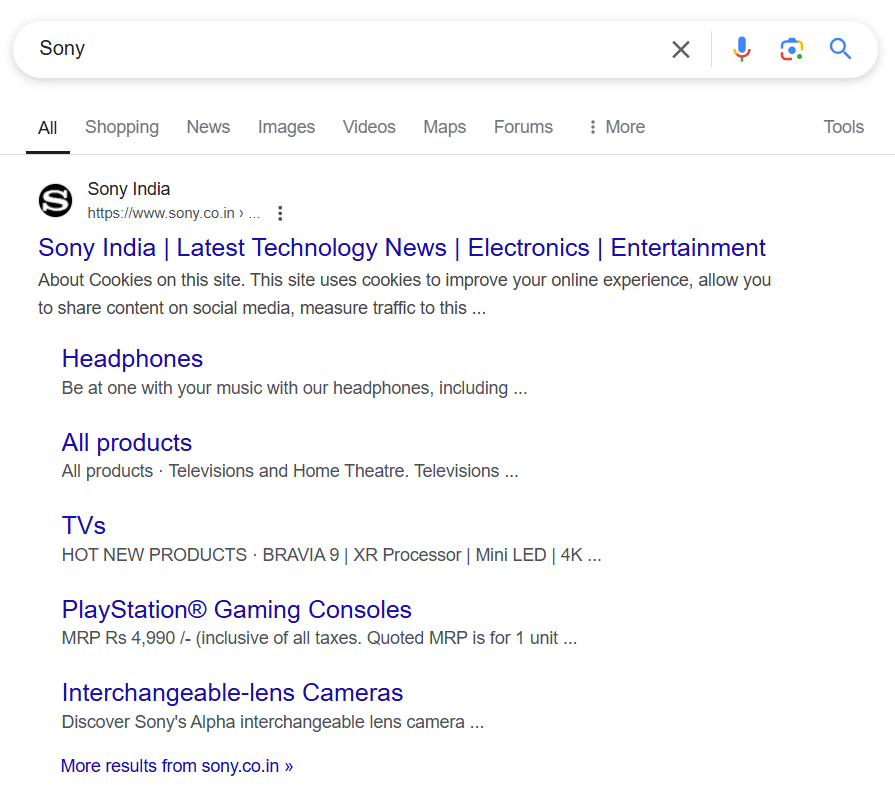Click the 'About Cookies on this site' snippet
This screenshot has width=895, height=790.
[405, 294]
